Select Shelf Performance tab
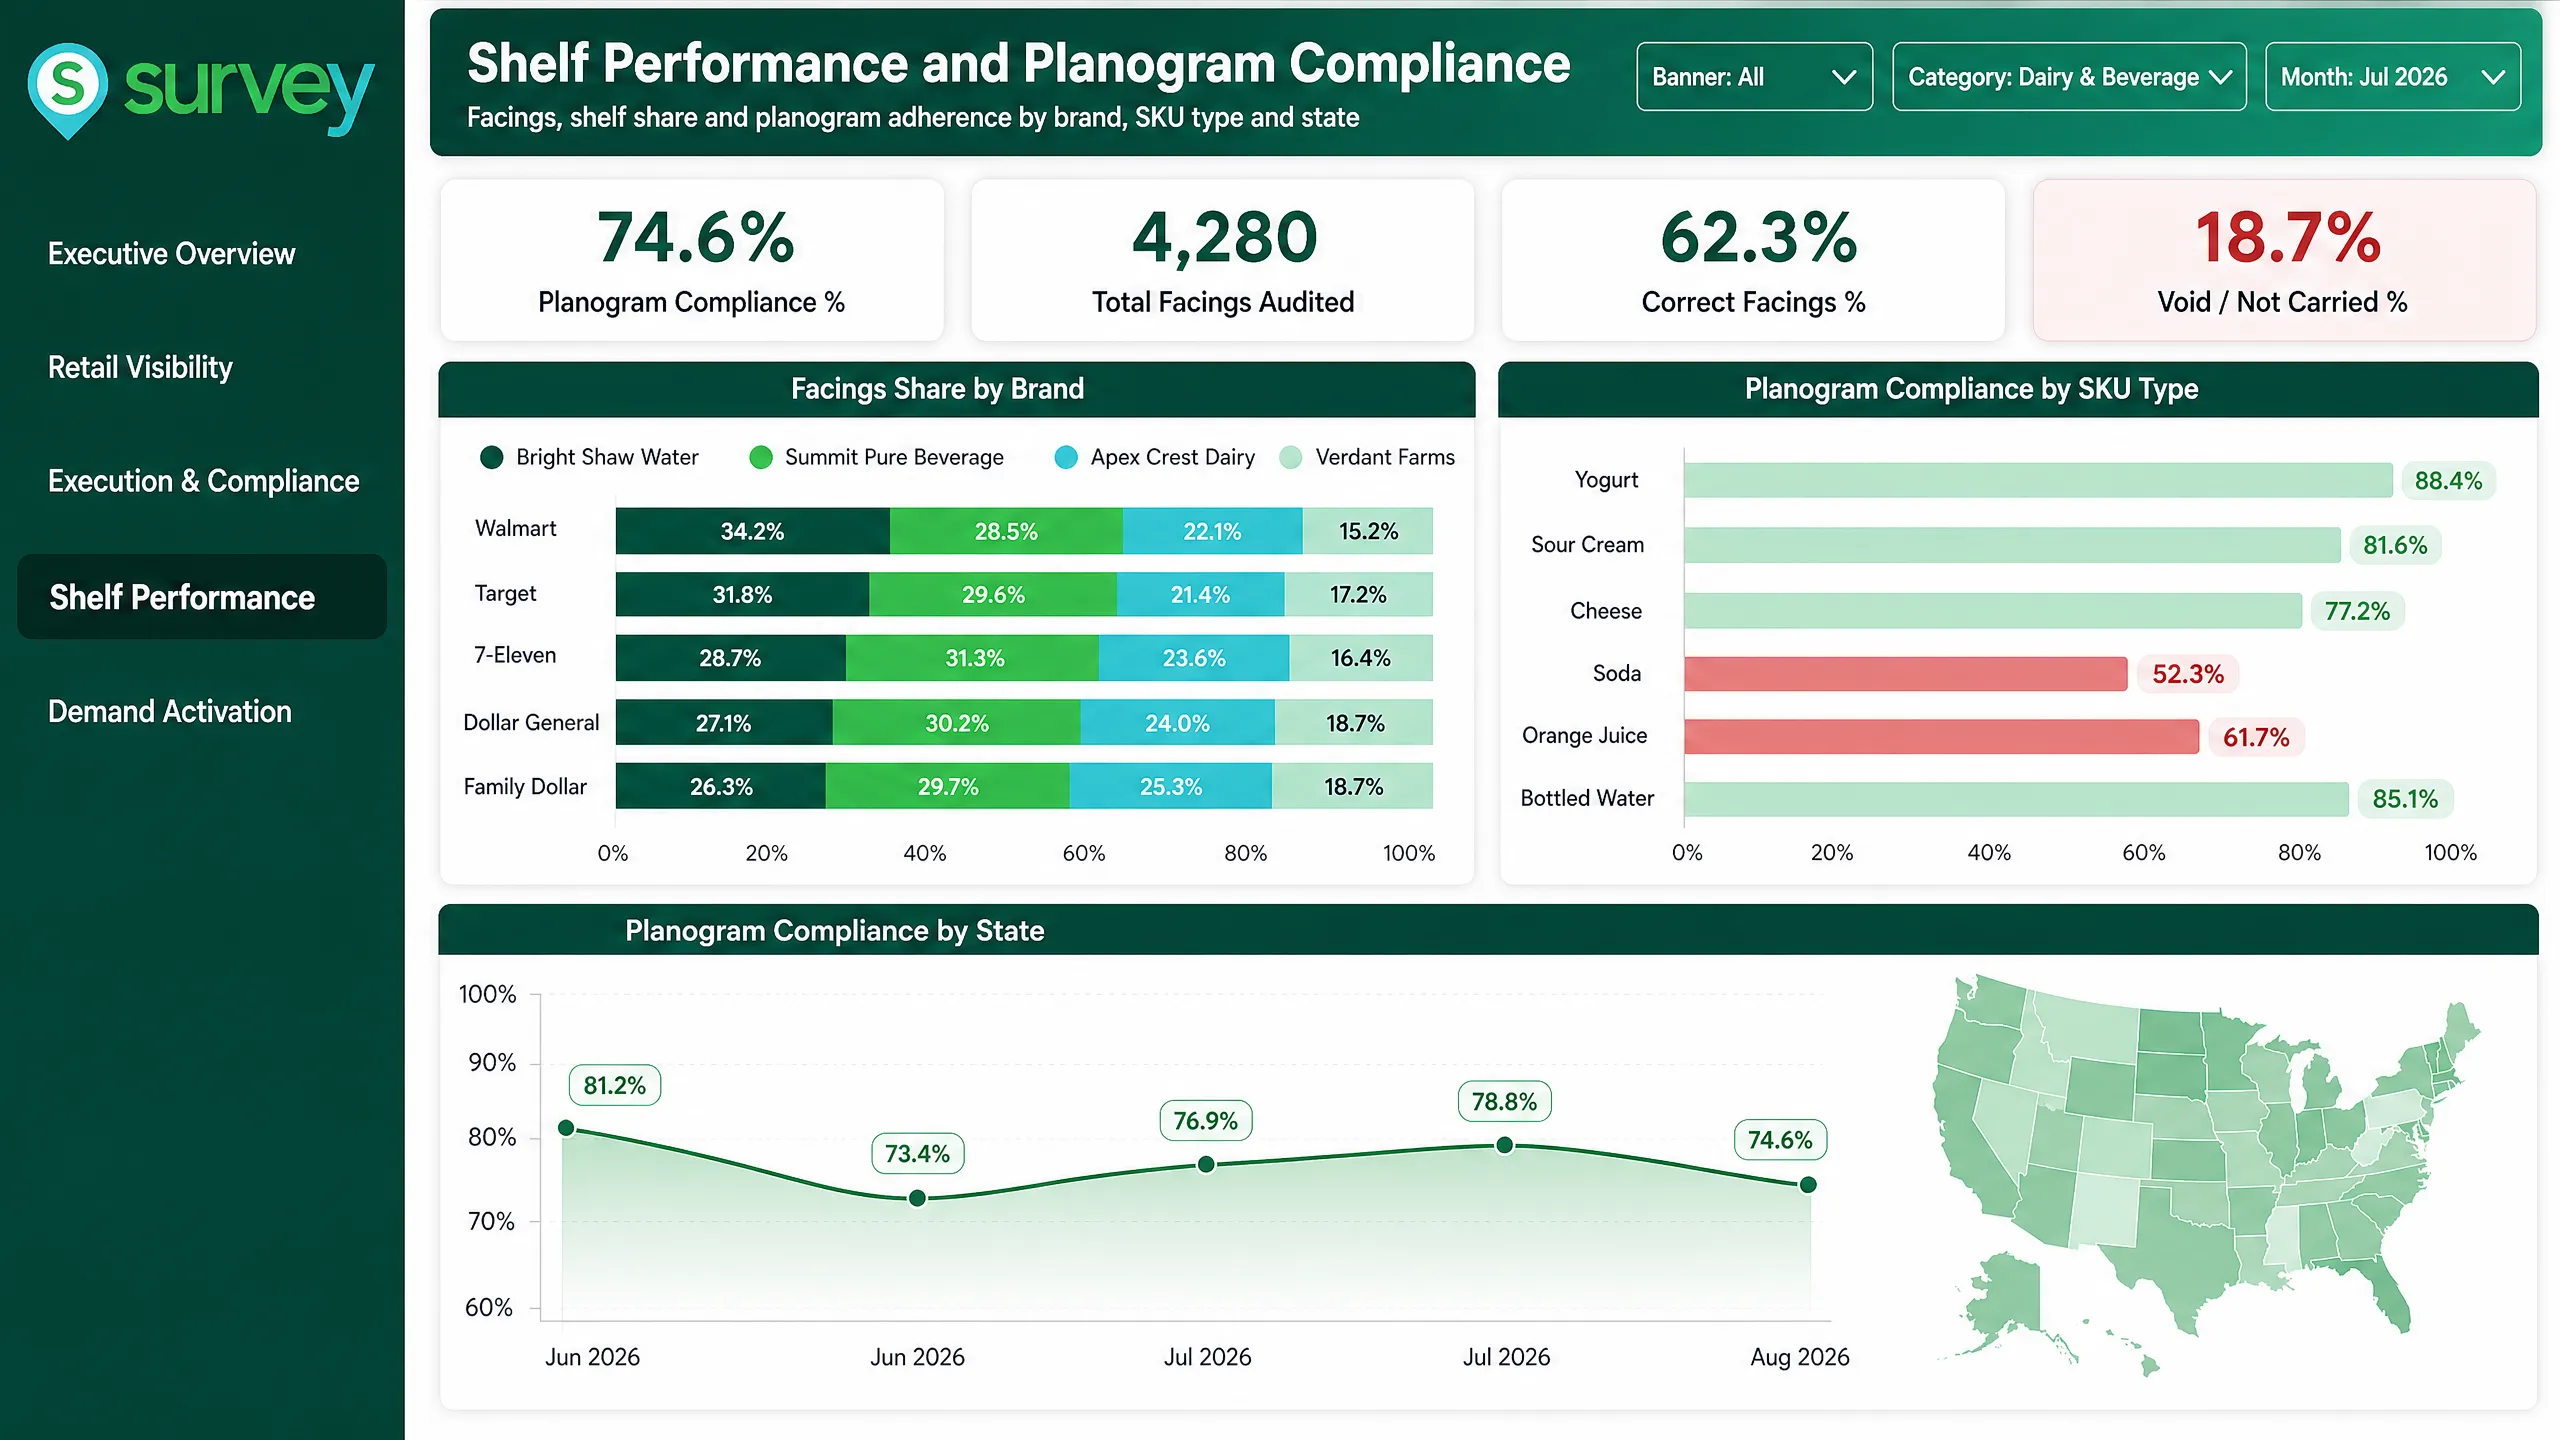Image resolution: width=2560 pixels, height=1440 pixels. coord(202,597)
